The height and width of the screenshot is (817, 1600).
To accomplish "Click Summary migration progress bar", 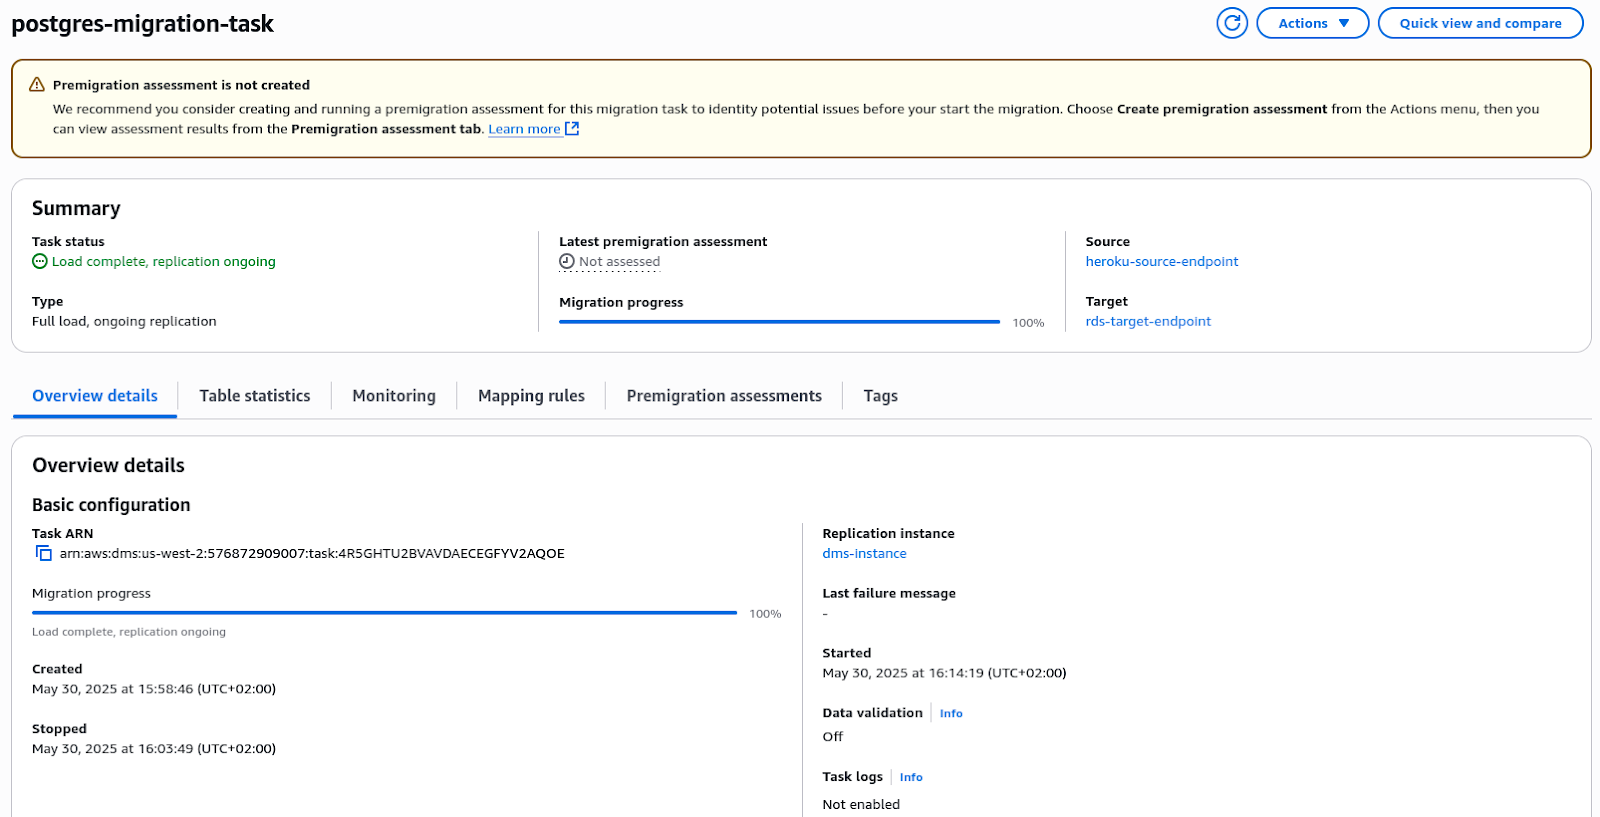I will coord(779,322).
